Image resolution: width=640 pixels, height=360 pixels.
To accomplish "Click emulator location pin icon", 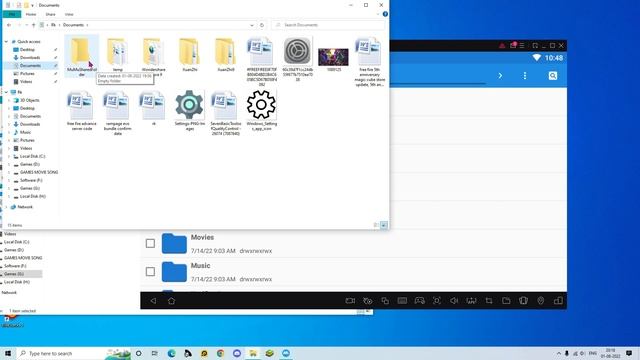I will coord(541,301).
